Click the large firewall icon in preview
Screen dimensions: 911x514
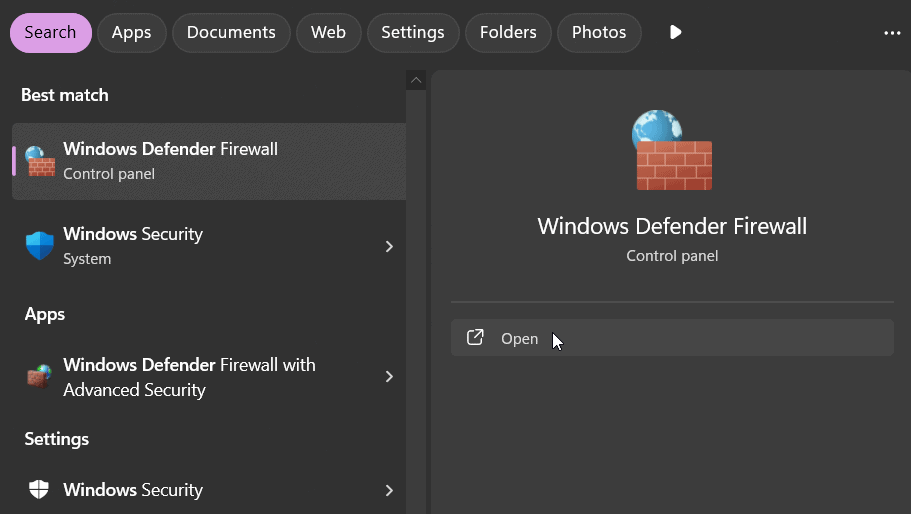tap(672, 150)
